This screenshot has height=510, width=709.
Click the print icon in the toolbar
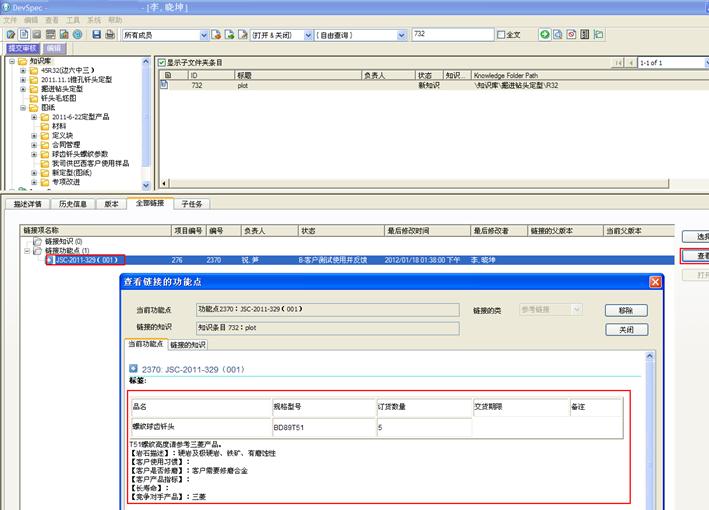pos(109,34)
